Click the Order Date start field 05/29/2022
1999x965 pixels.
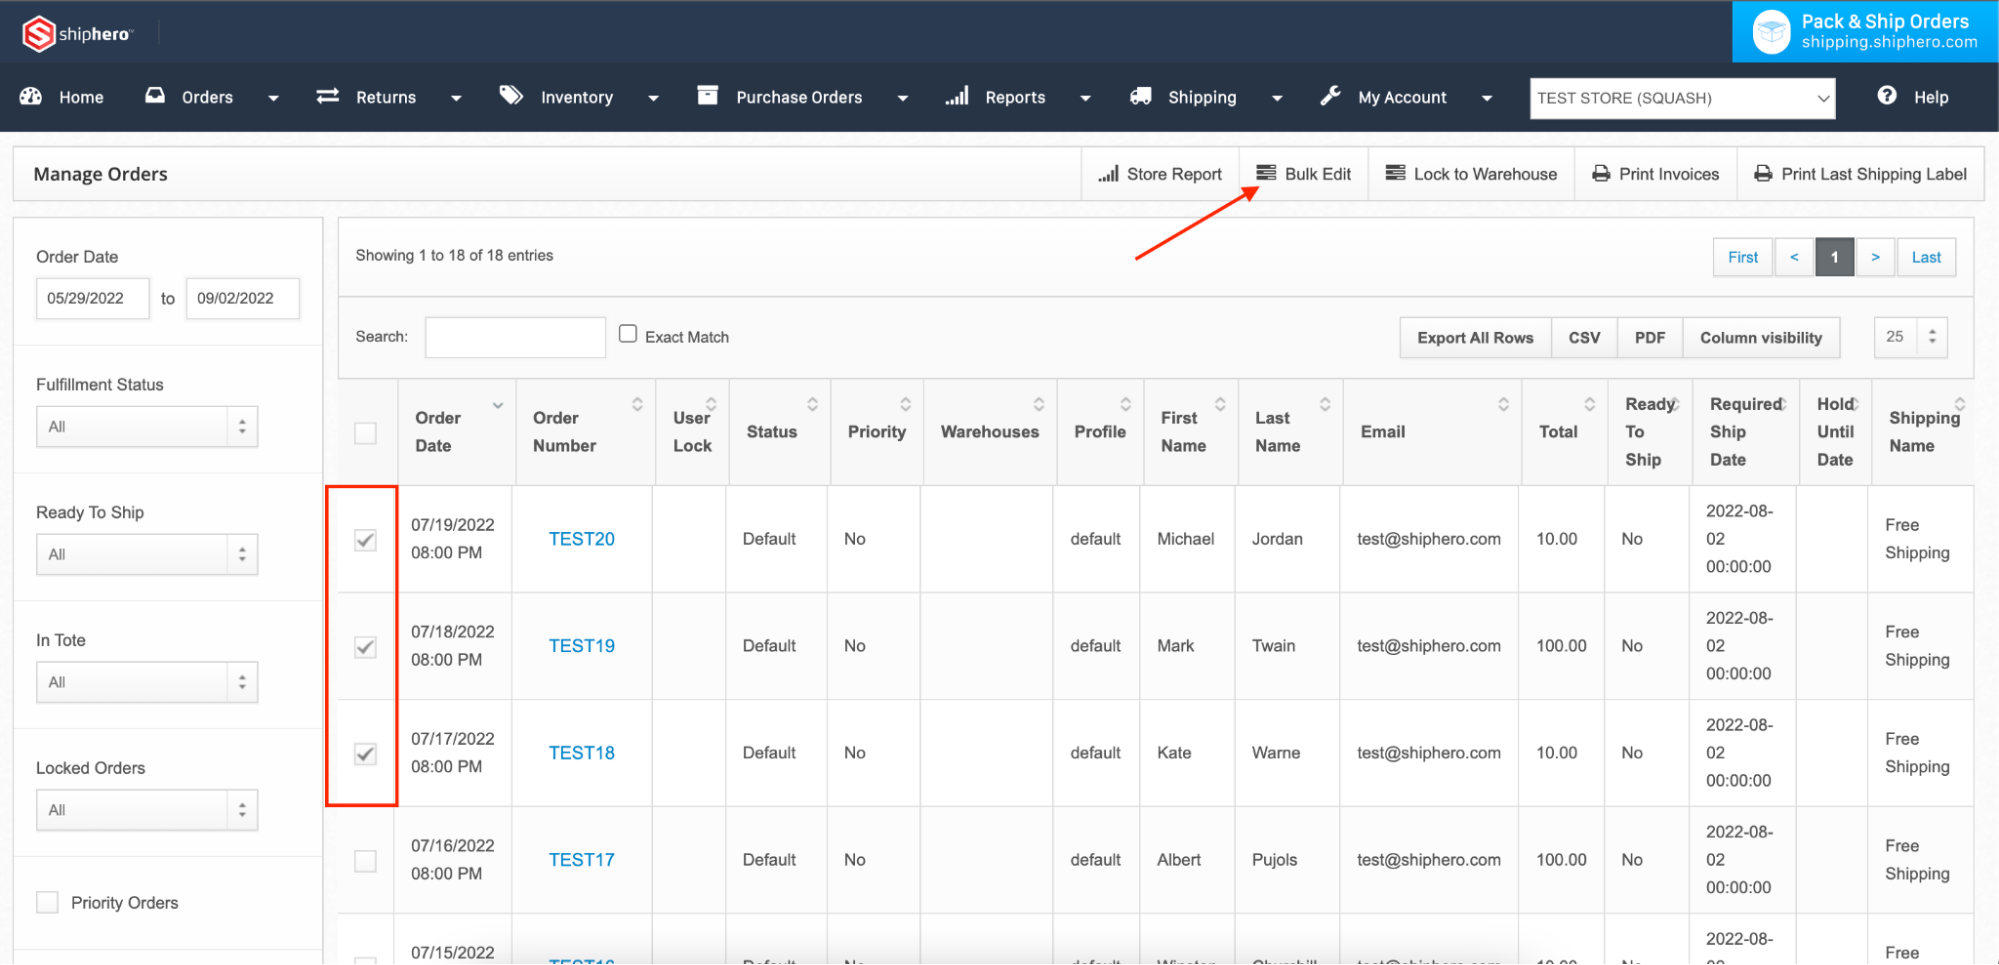tap(93, 298)
